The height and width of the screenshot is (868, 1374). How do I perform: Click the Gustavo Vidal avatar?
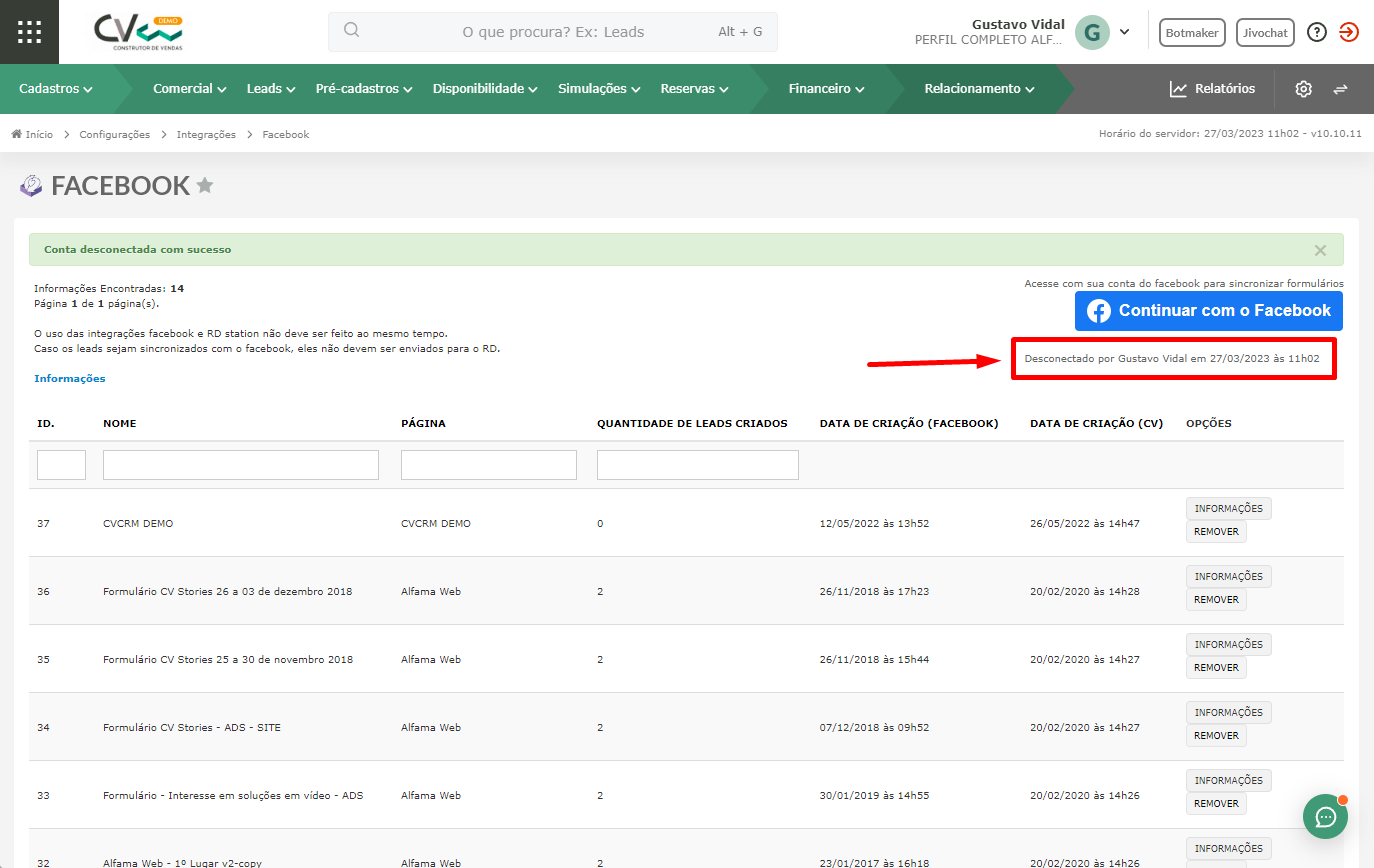pos(1092,32)
